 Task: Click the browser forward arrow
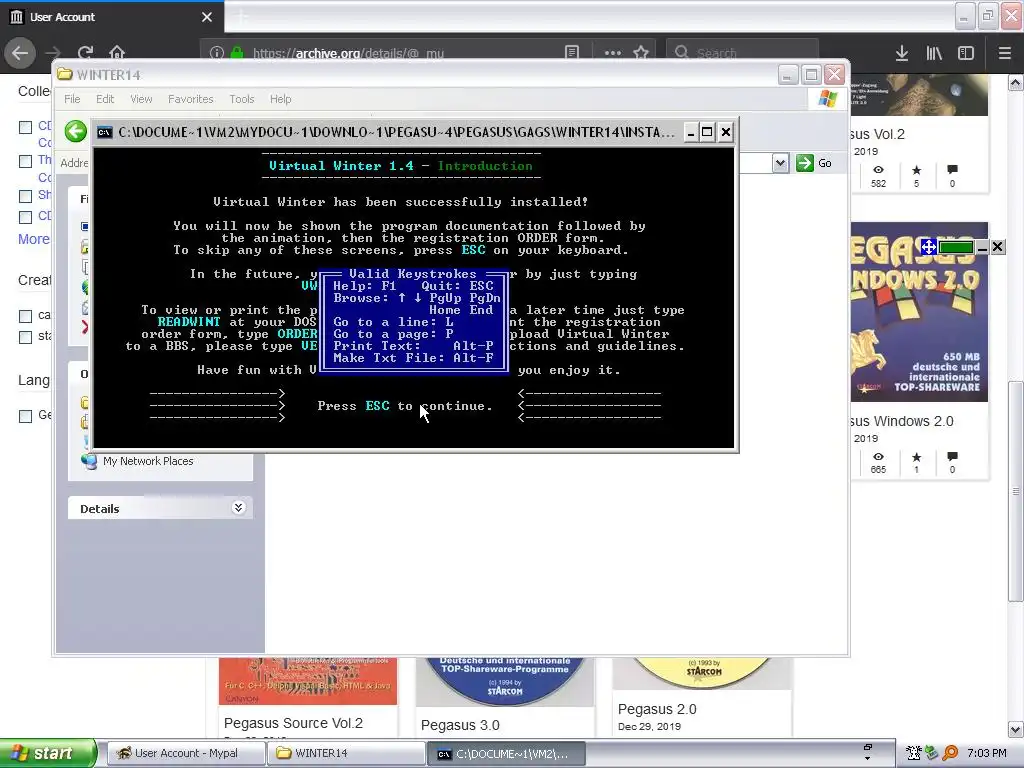pos(54,53)
